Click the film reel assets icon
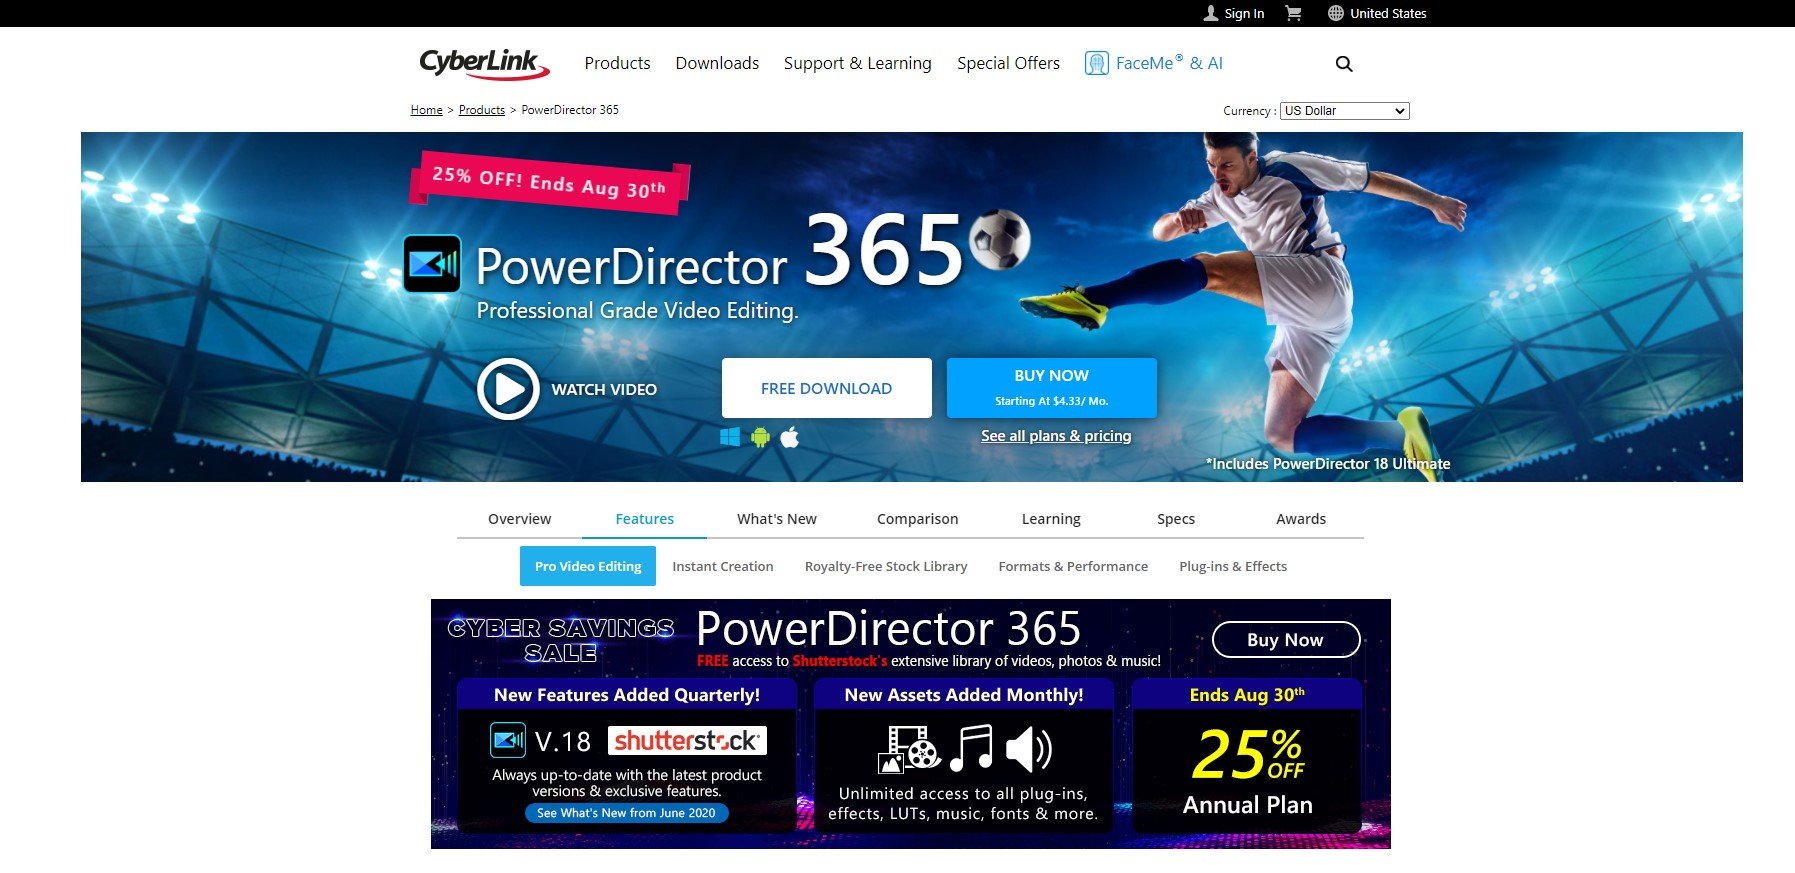The height and width of the screenshot is (873, 1795). (909, 749)
